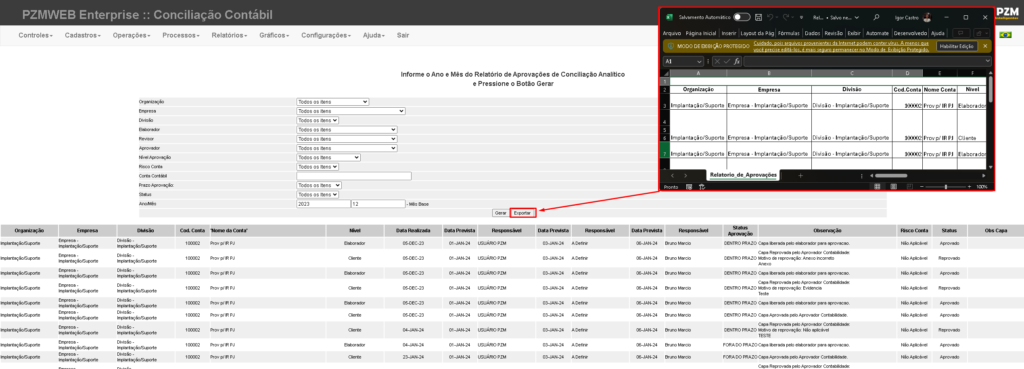Open the Elaborador dropdown
The image size is (1024, 369).
click(x=346, y=130)
